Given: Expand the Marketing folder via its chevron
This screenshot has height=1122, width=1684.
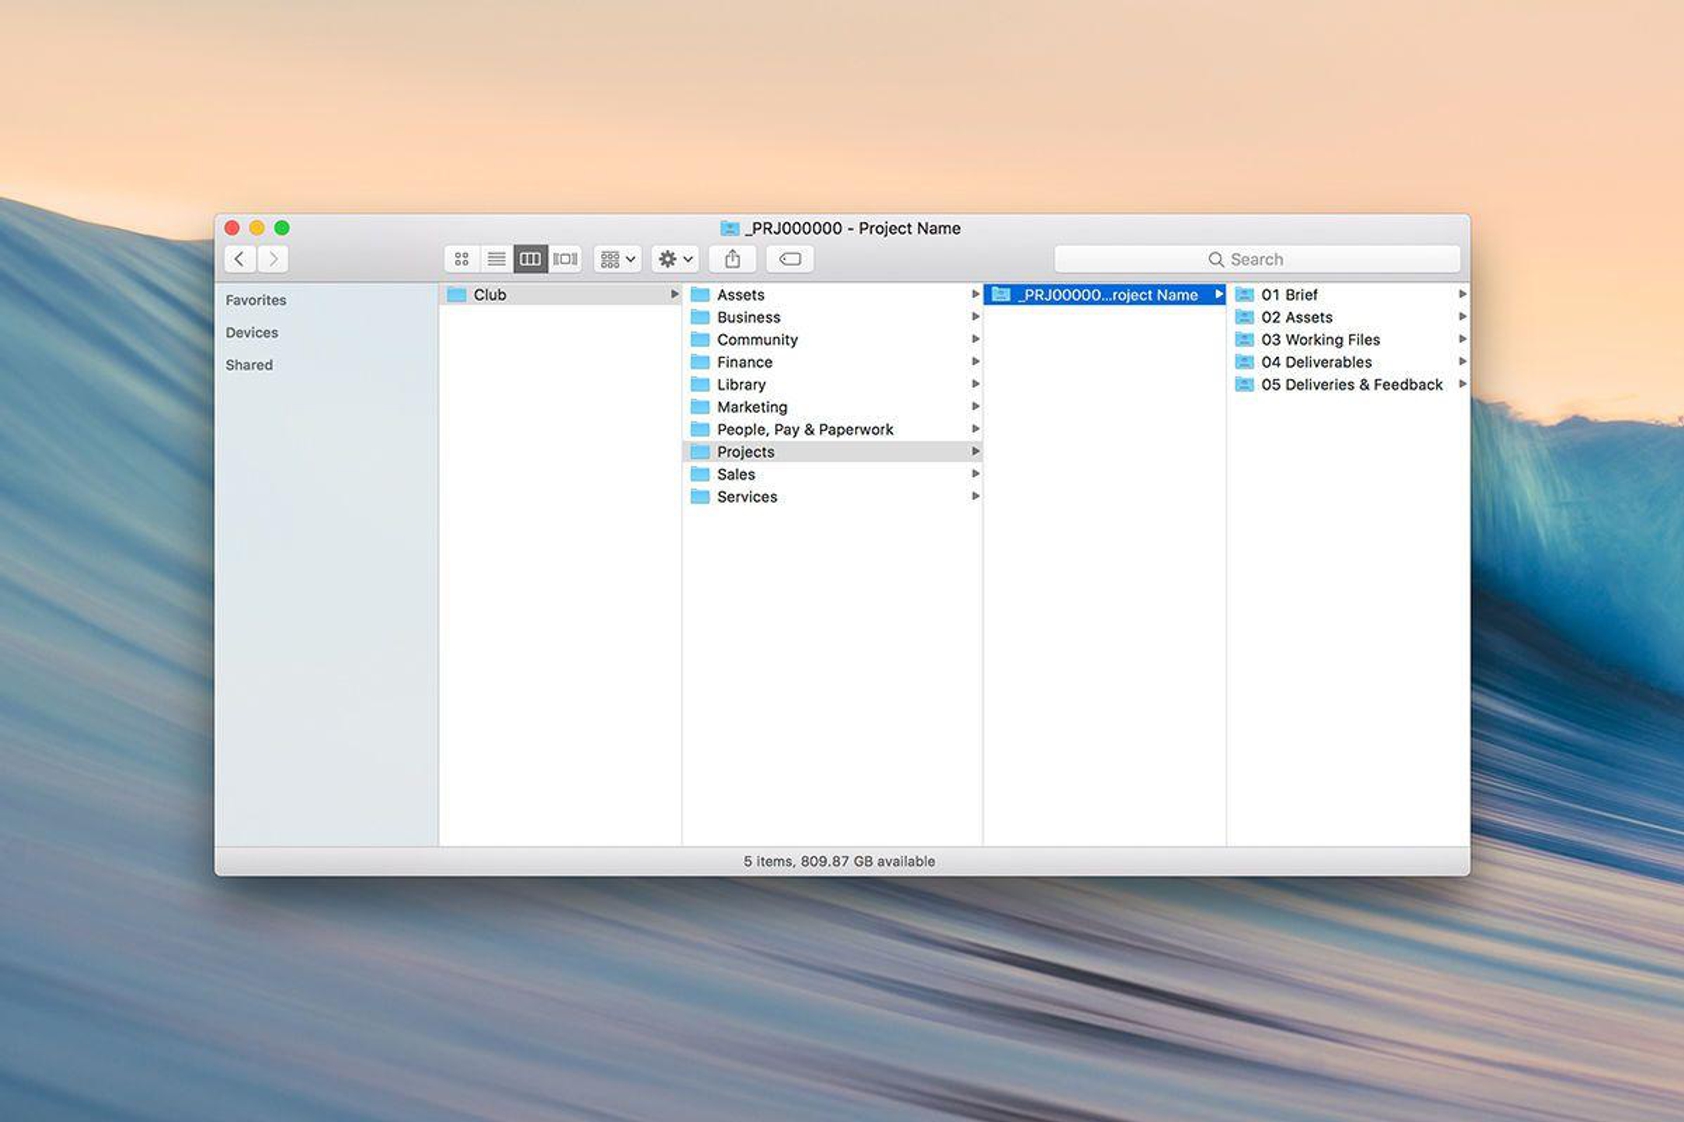Looking at the screenshot, I should [976, 406].
